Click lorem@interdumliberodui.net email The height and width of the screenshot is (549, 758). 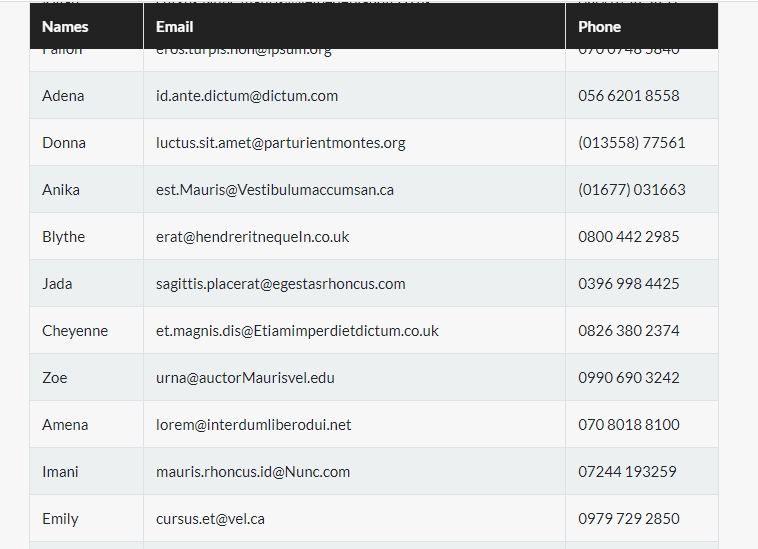tap(253, 424)
